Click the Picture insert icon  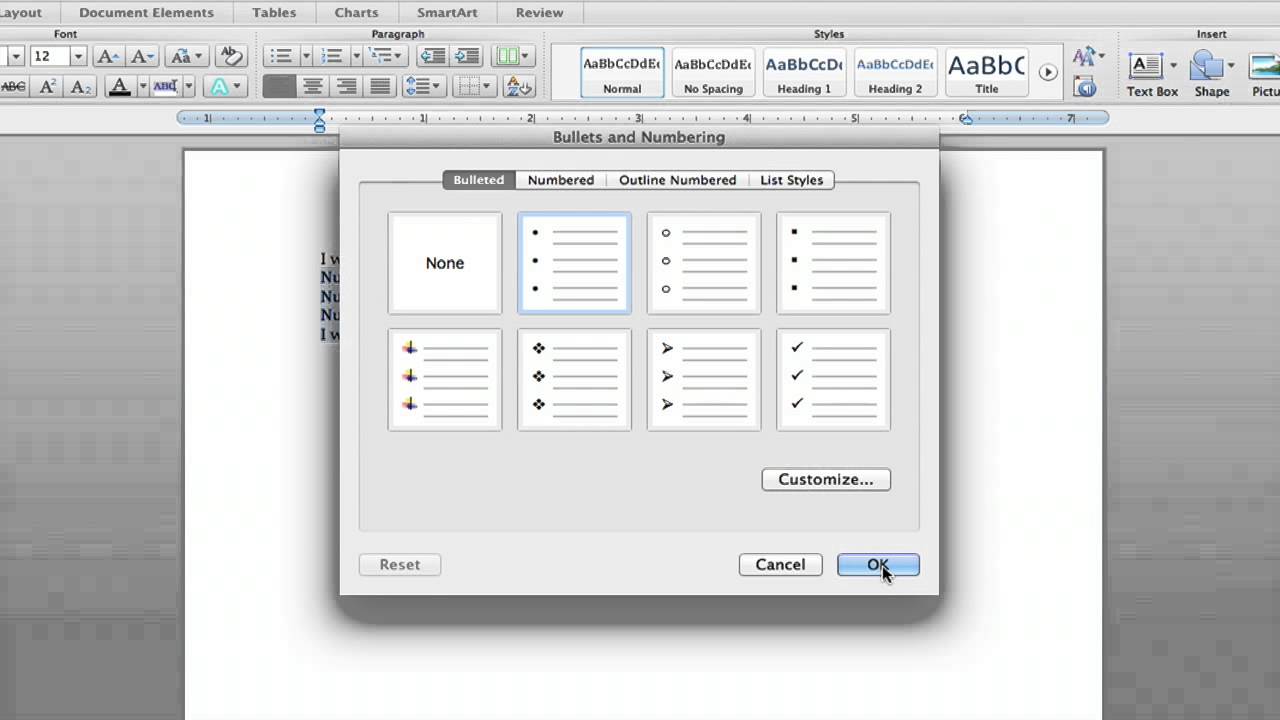(1265, 72)
